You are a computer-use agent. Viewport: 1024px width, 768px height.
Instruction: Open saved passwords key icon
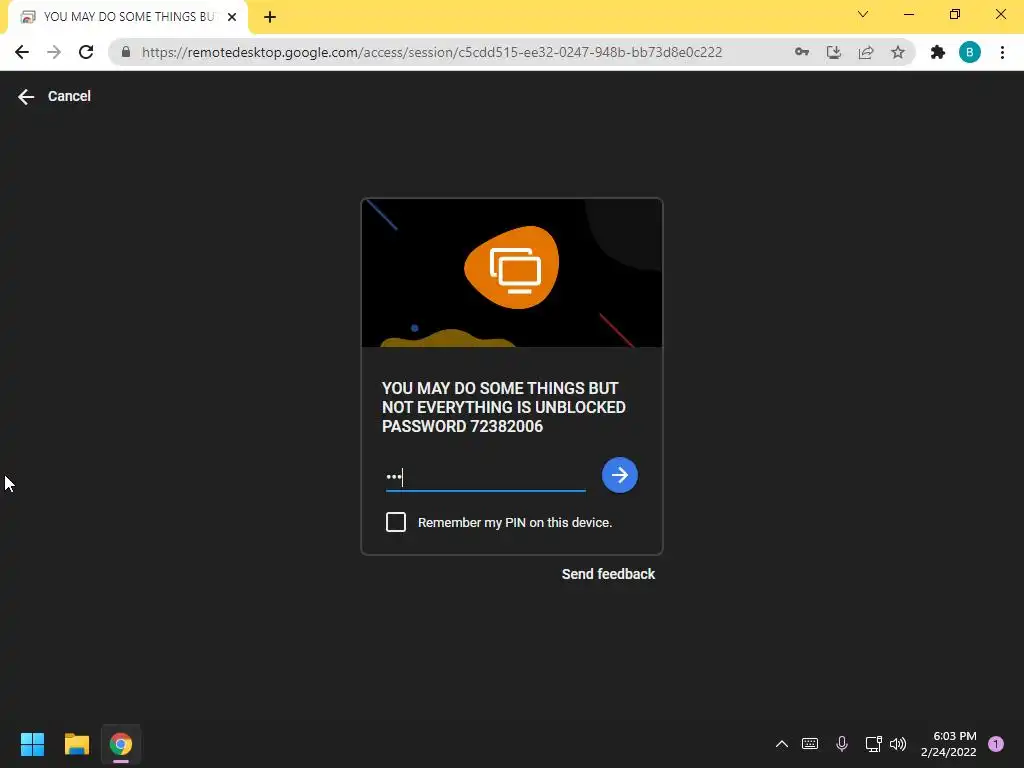(x=802, y=52)
